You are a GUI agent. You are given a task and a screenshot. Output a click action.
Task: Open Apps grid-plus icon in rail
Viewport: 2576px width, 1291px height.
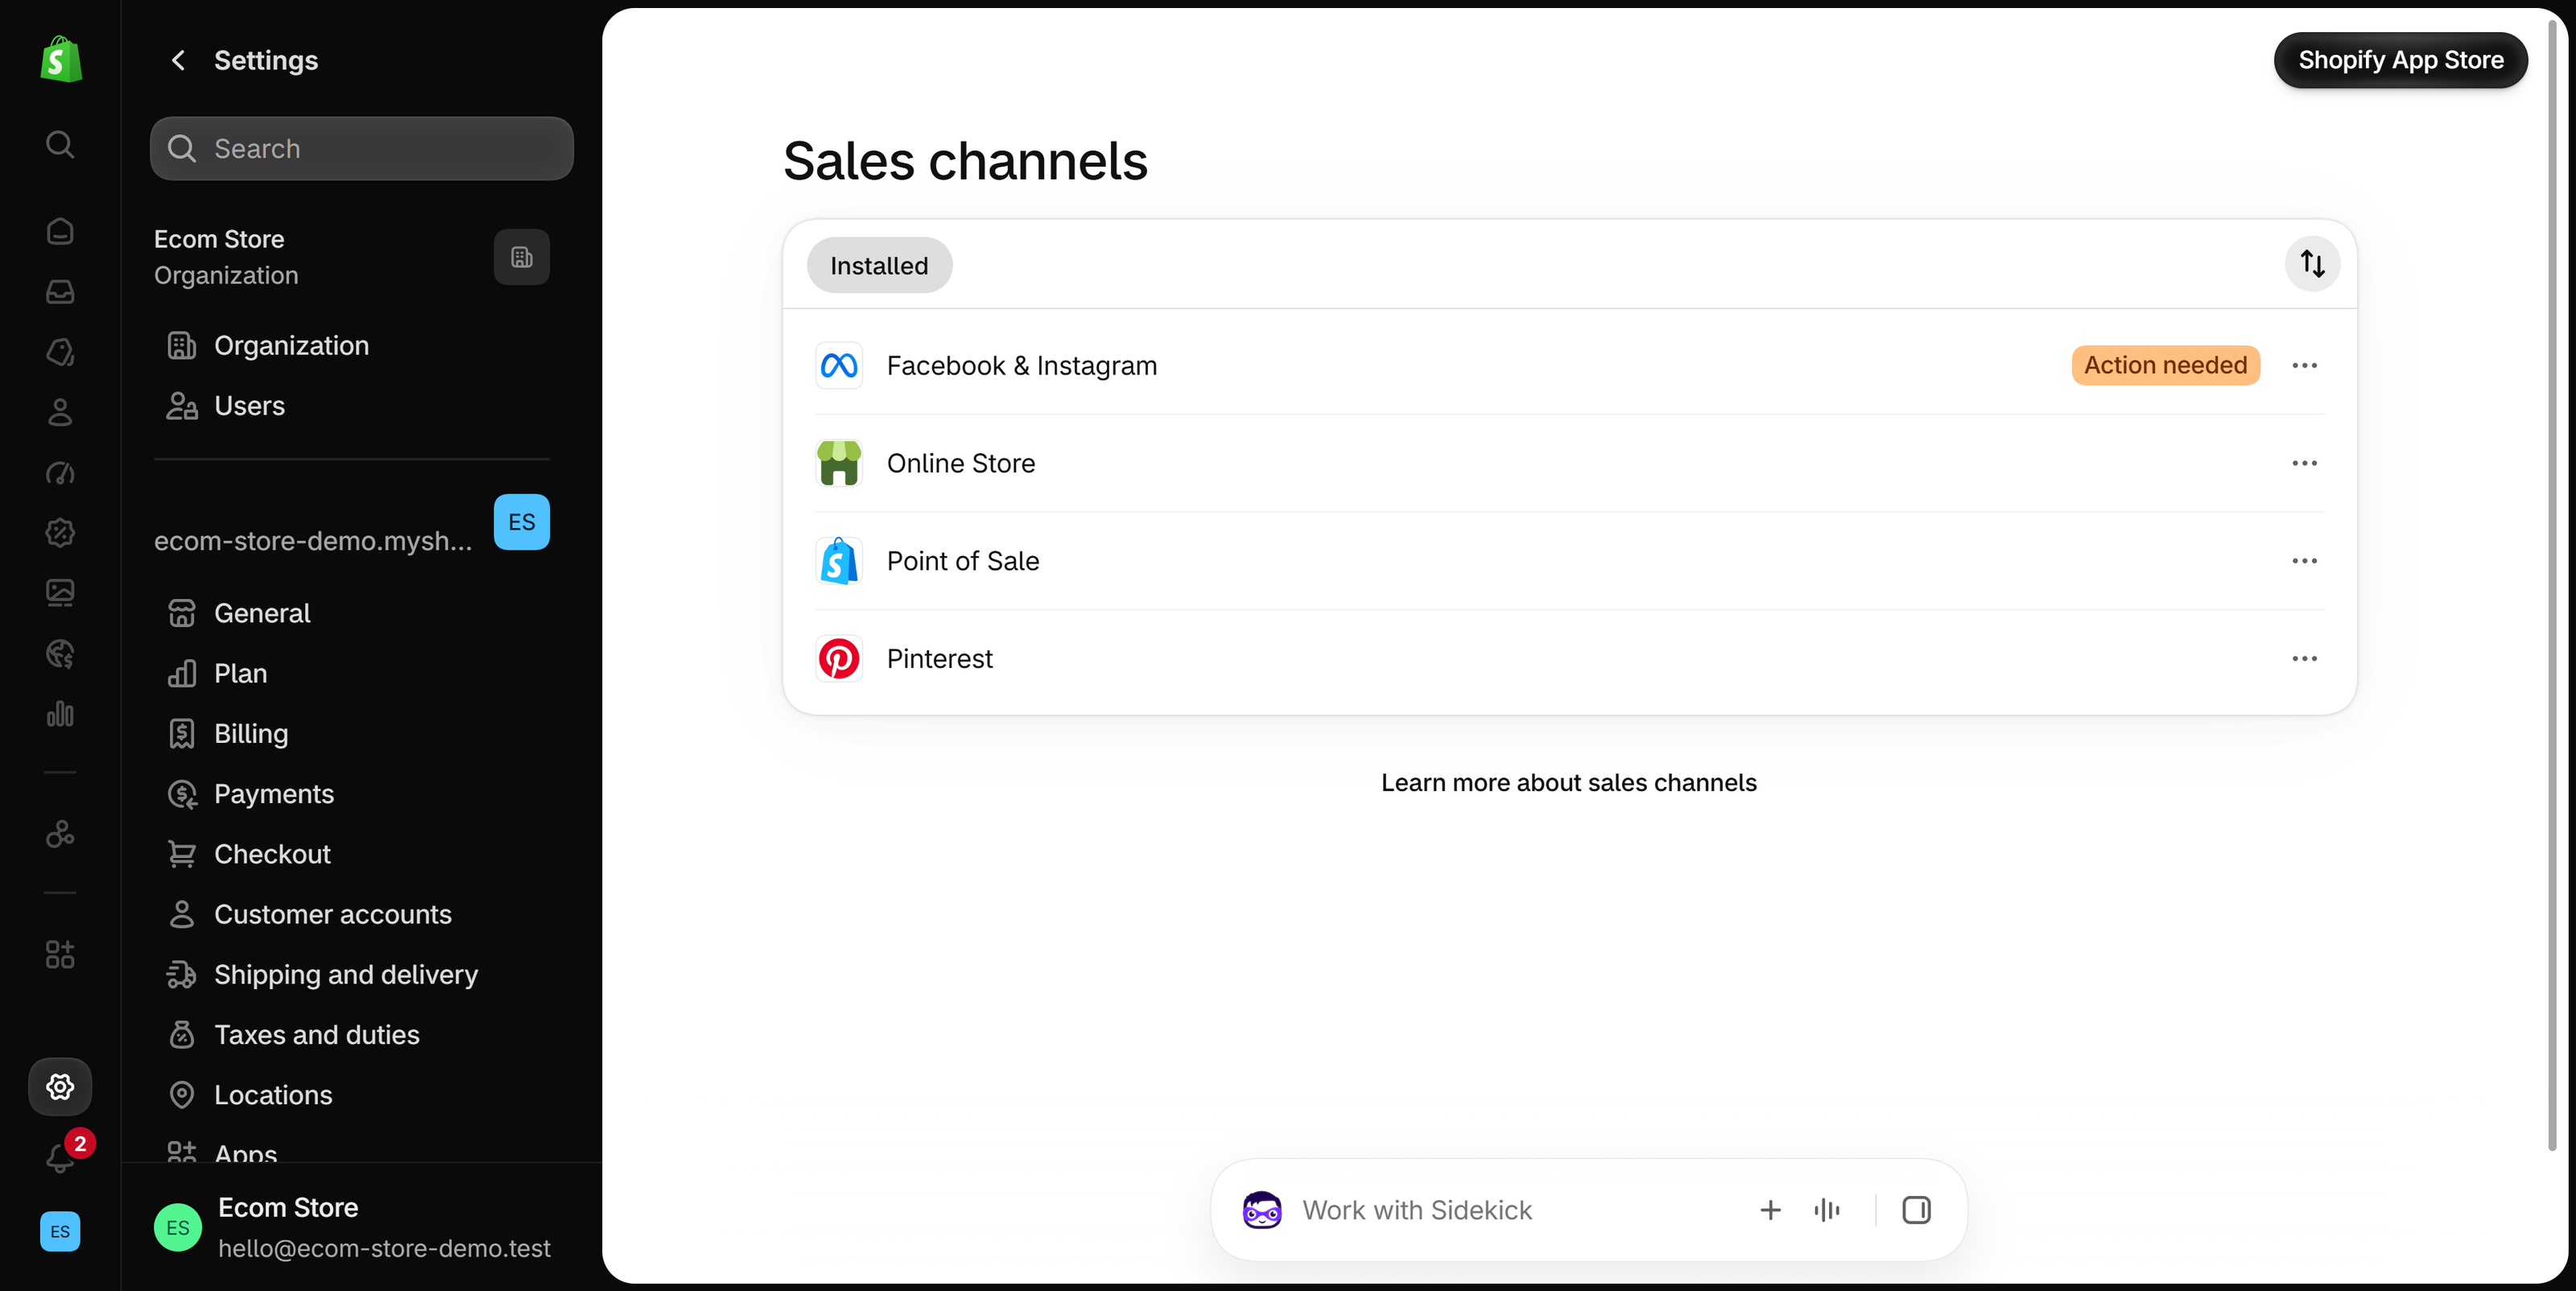[60, 954]
